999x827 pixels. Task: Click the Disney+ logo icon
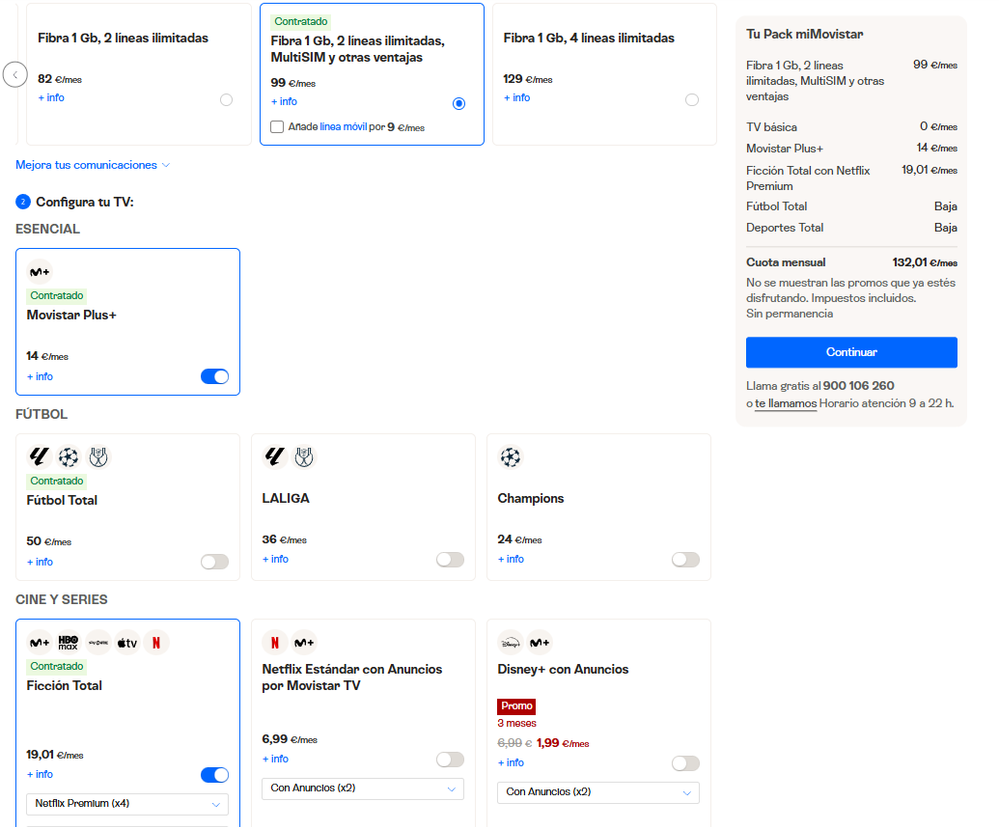[x=510, y=643]
